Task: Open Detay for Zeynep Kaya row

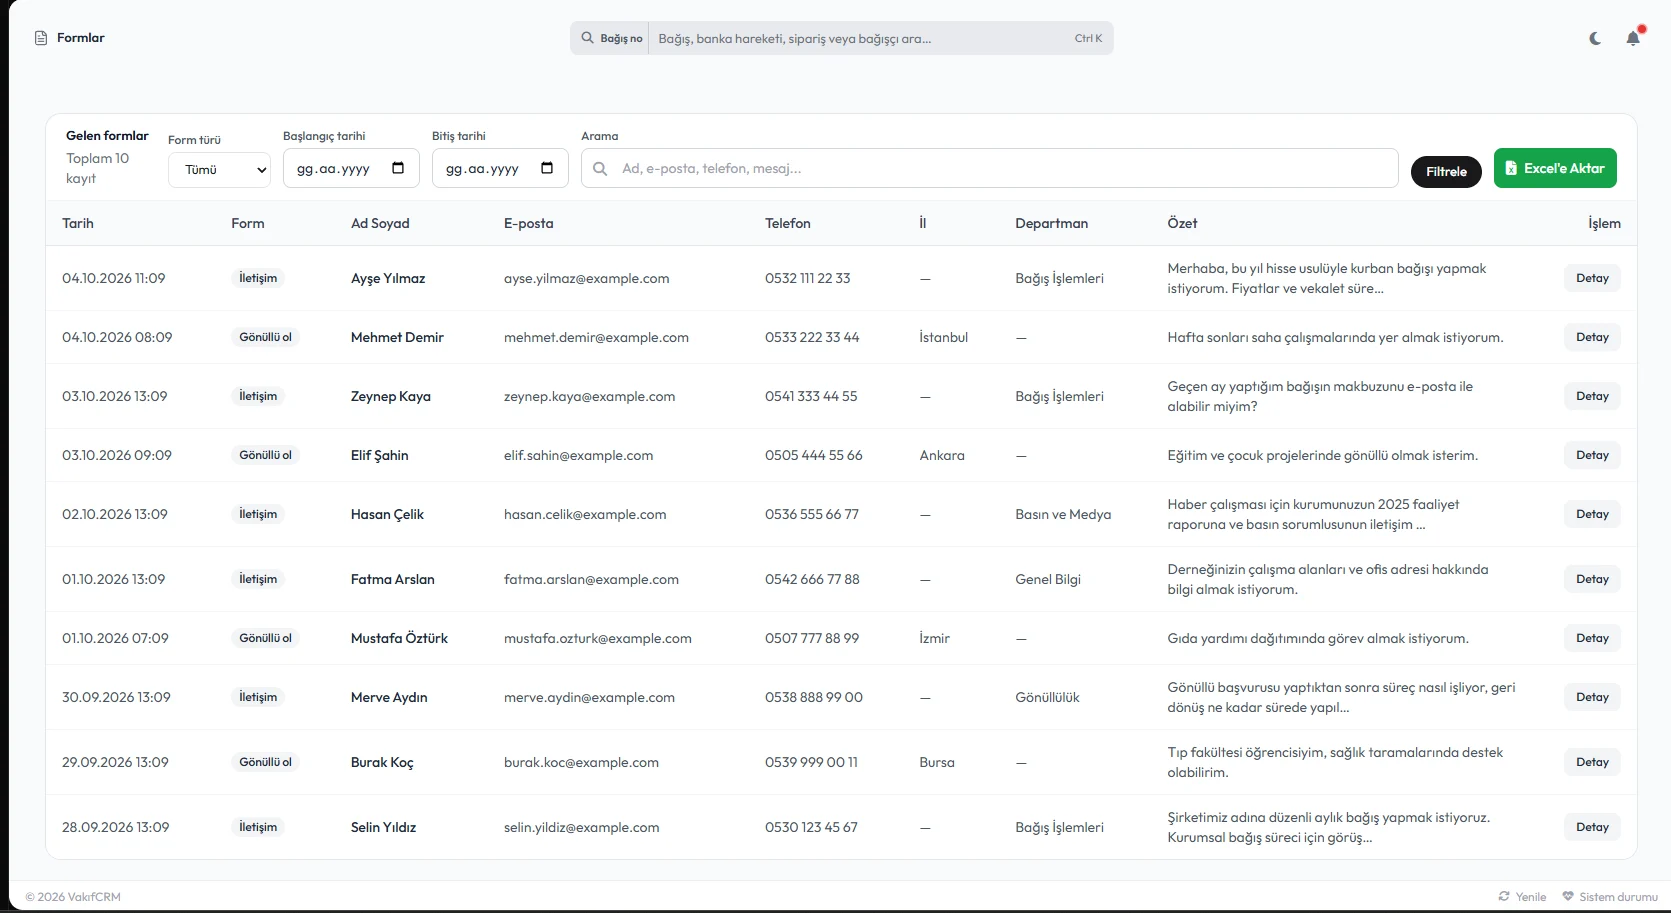Action: click(1592, 396)
